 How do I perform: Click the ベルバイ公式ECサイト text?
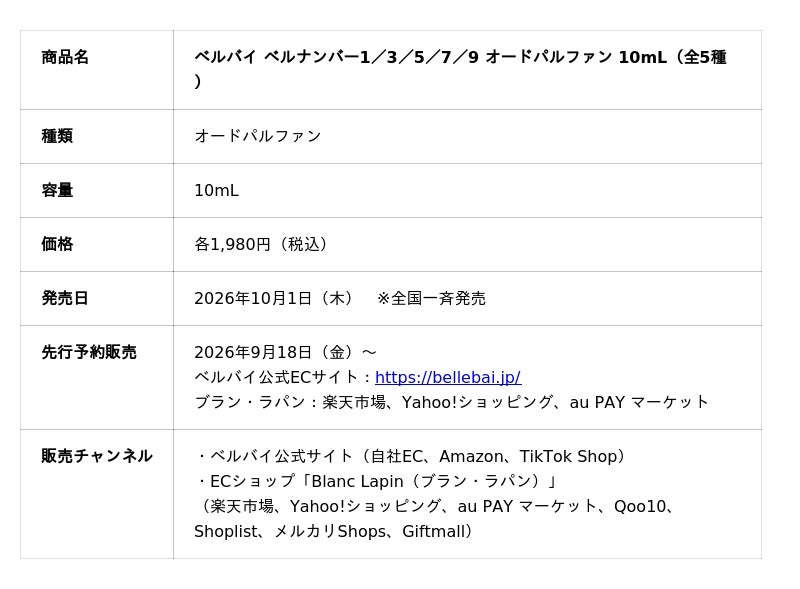click(x=276, y=377)
